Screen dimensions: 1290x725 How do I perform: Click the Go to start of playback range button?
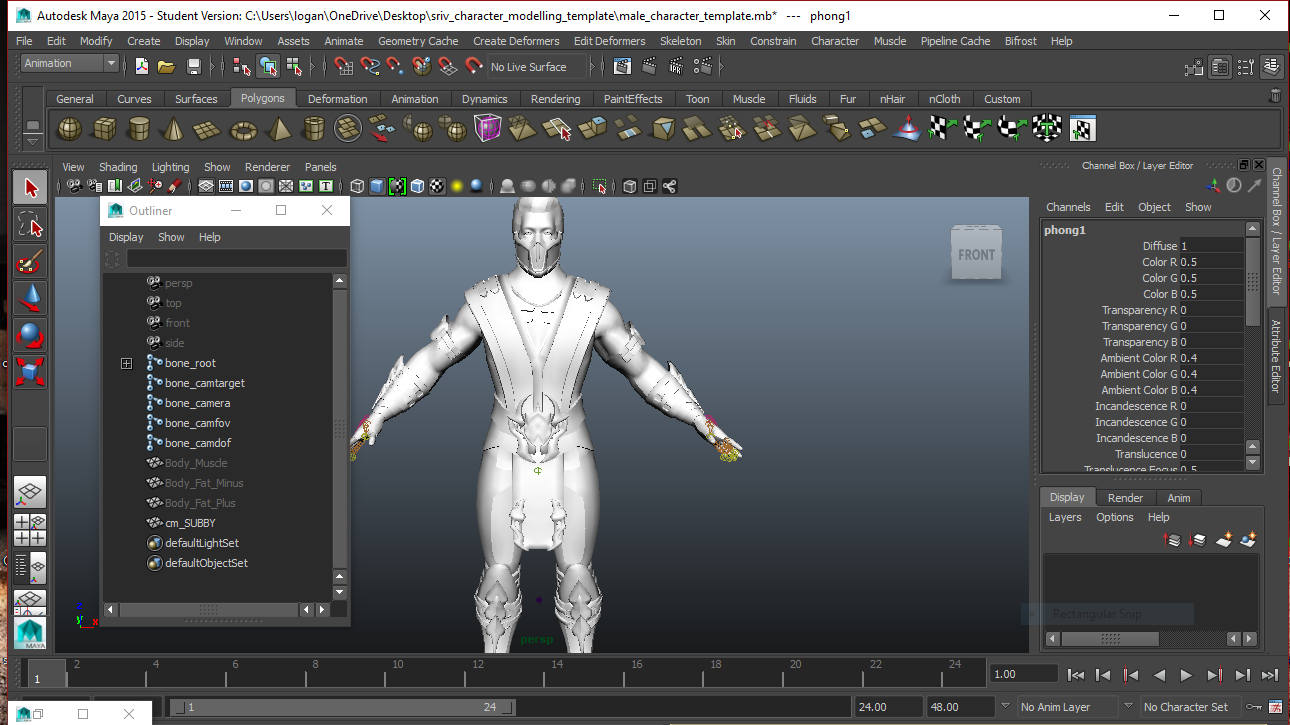1076,675
